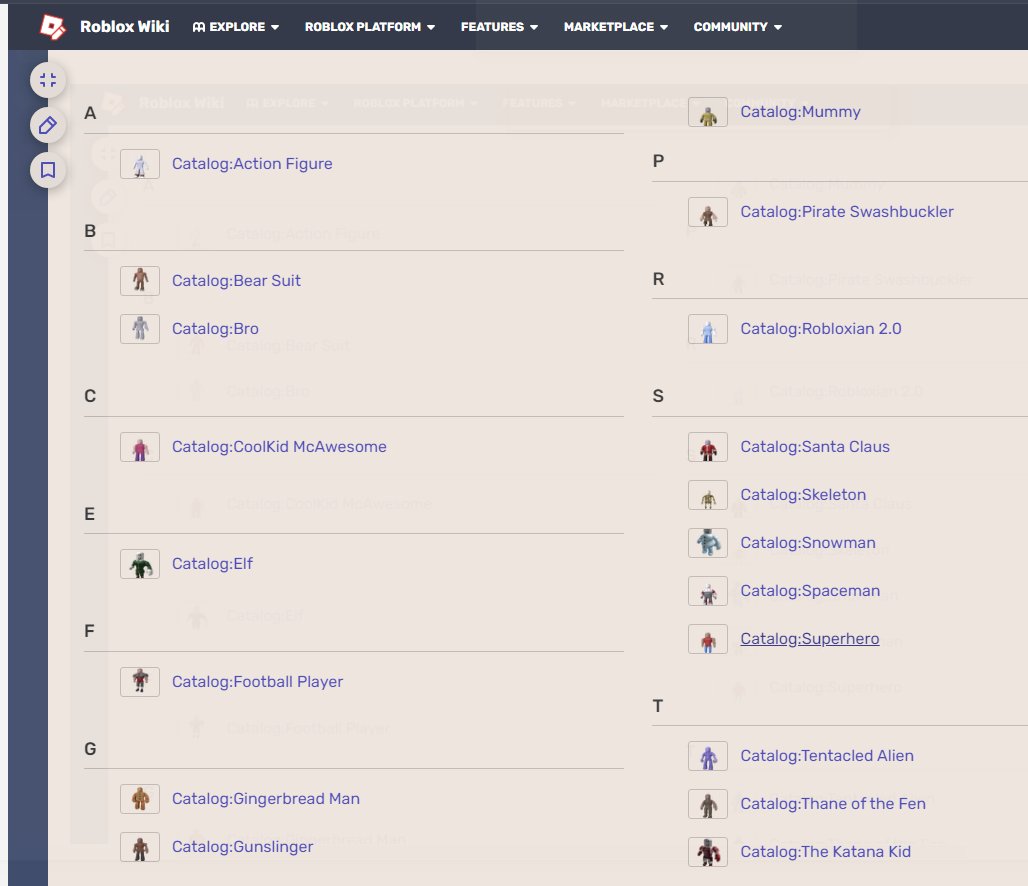This screenshot has width=1028, height=886.
Task: Visit the Catalog:Gunslinger page
Action: tap(243, 847)
